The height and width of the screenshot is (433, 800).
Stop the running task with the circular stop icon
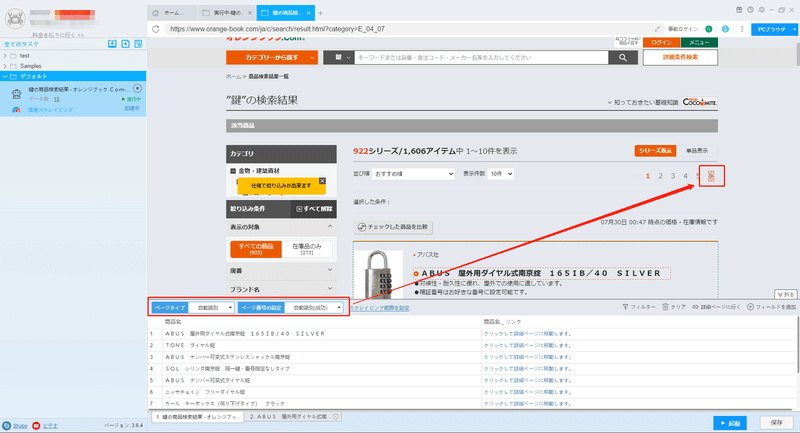click(137, 88)
